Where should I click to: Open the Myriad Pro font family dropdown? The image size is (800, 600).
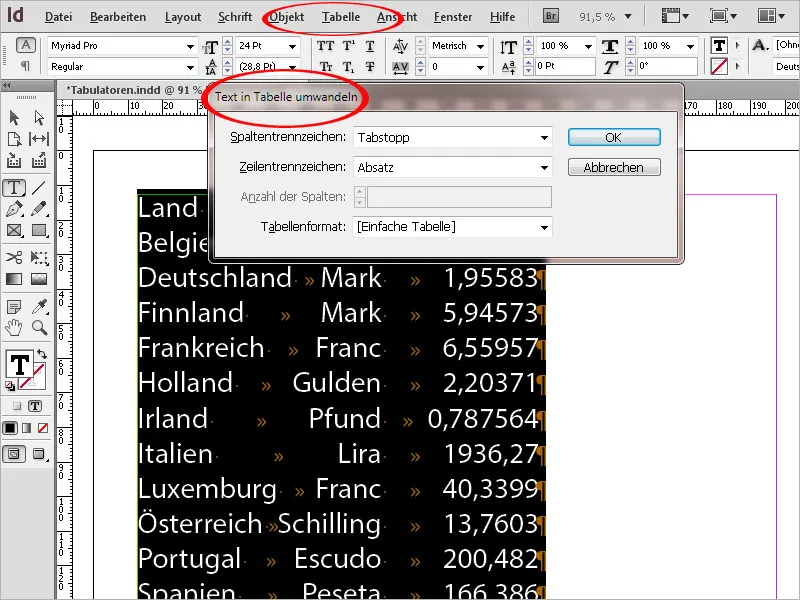click(190, 46)
